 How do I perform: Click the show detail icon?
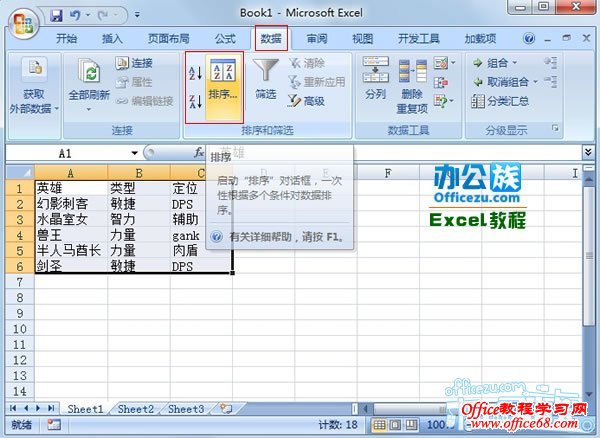[x=551, y=63]
